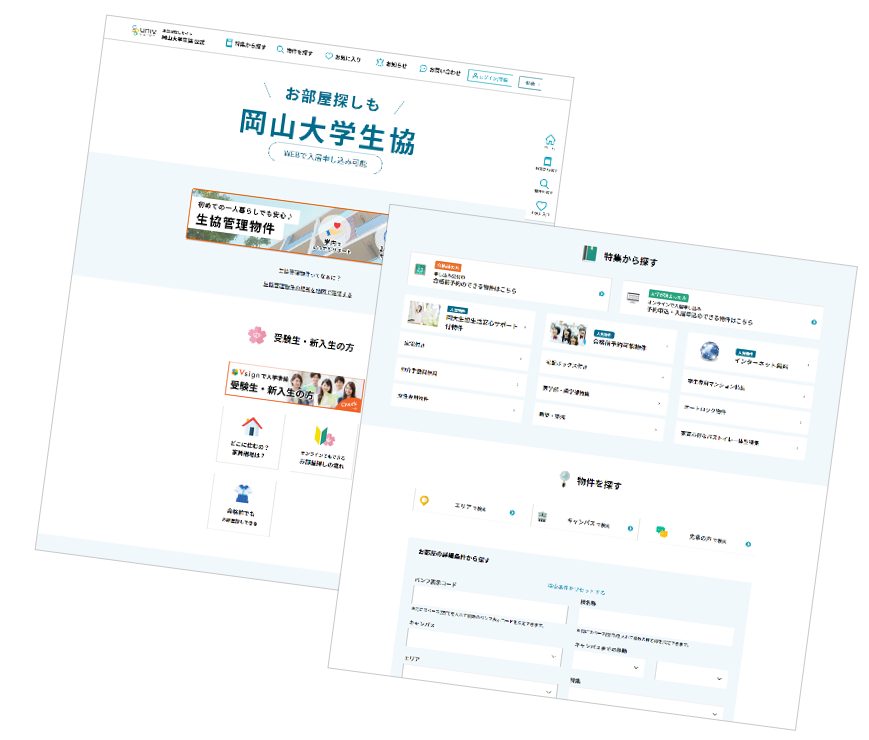Open 特集から探す in the top navigation
The width and height of the screenshot is (869, 740).
[x=246, y=45]
